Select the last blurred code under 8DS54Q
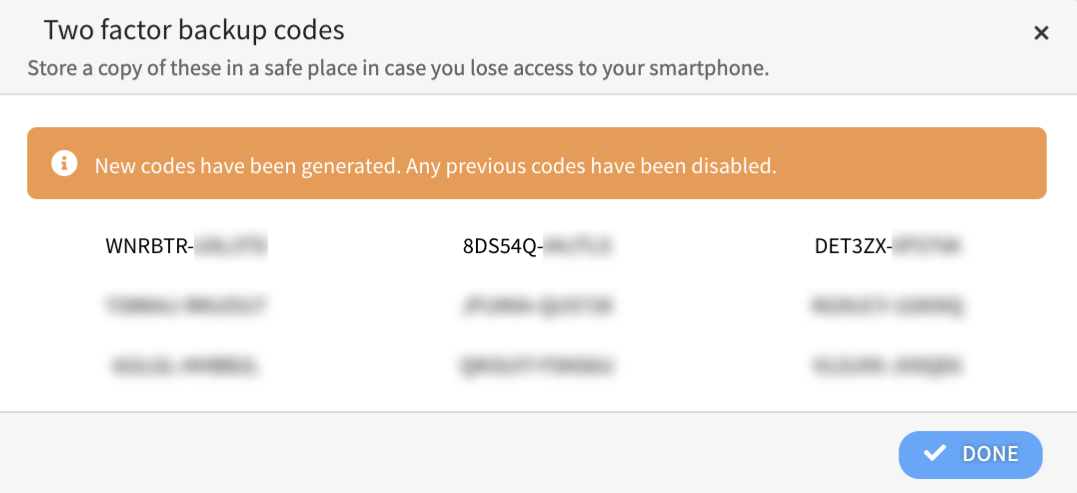 click(x=537, y=366)
